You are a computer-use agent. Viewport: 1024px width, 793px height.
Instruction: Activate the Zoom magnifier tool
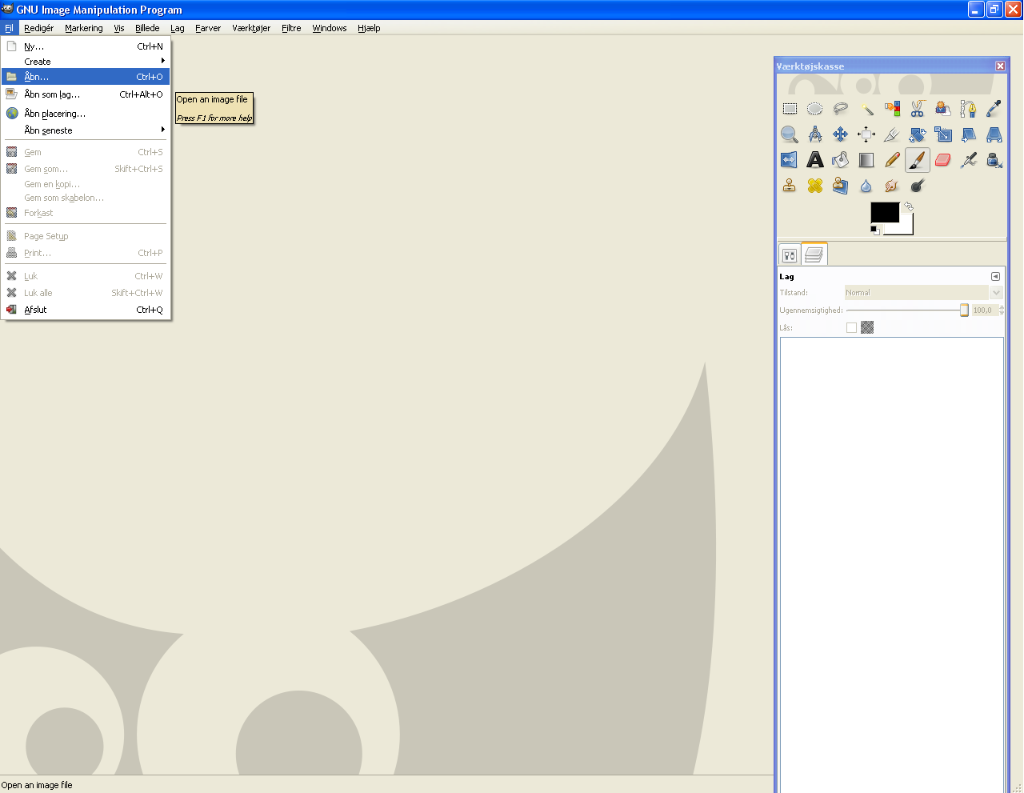789,134
